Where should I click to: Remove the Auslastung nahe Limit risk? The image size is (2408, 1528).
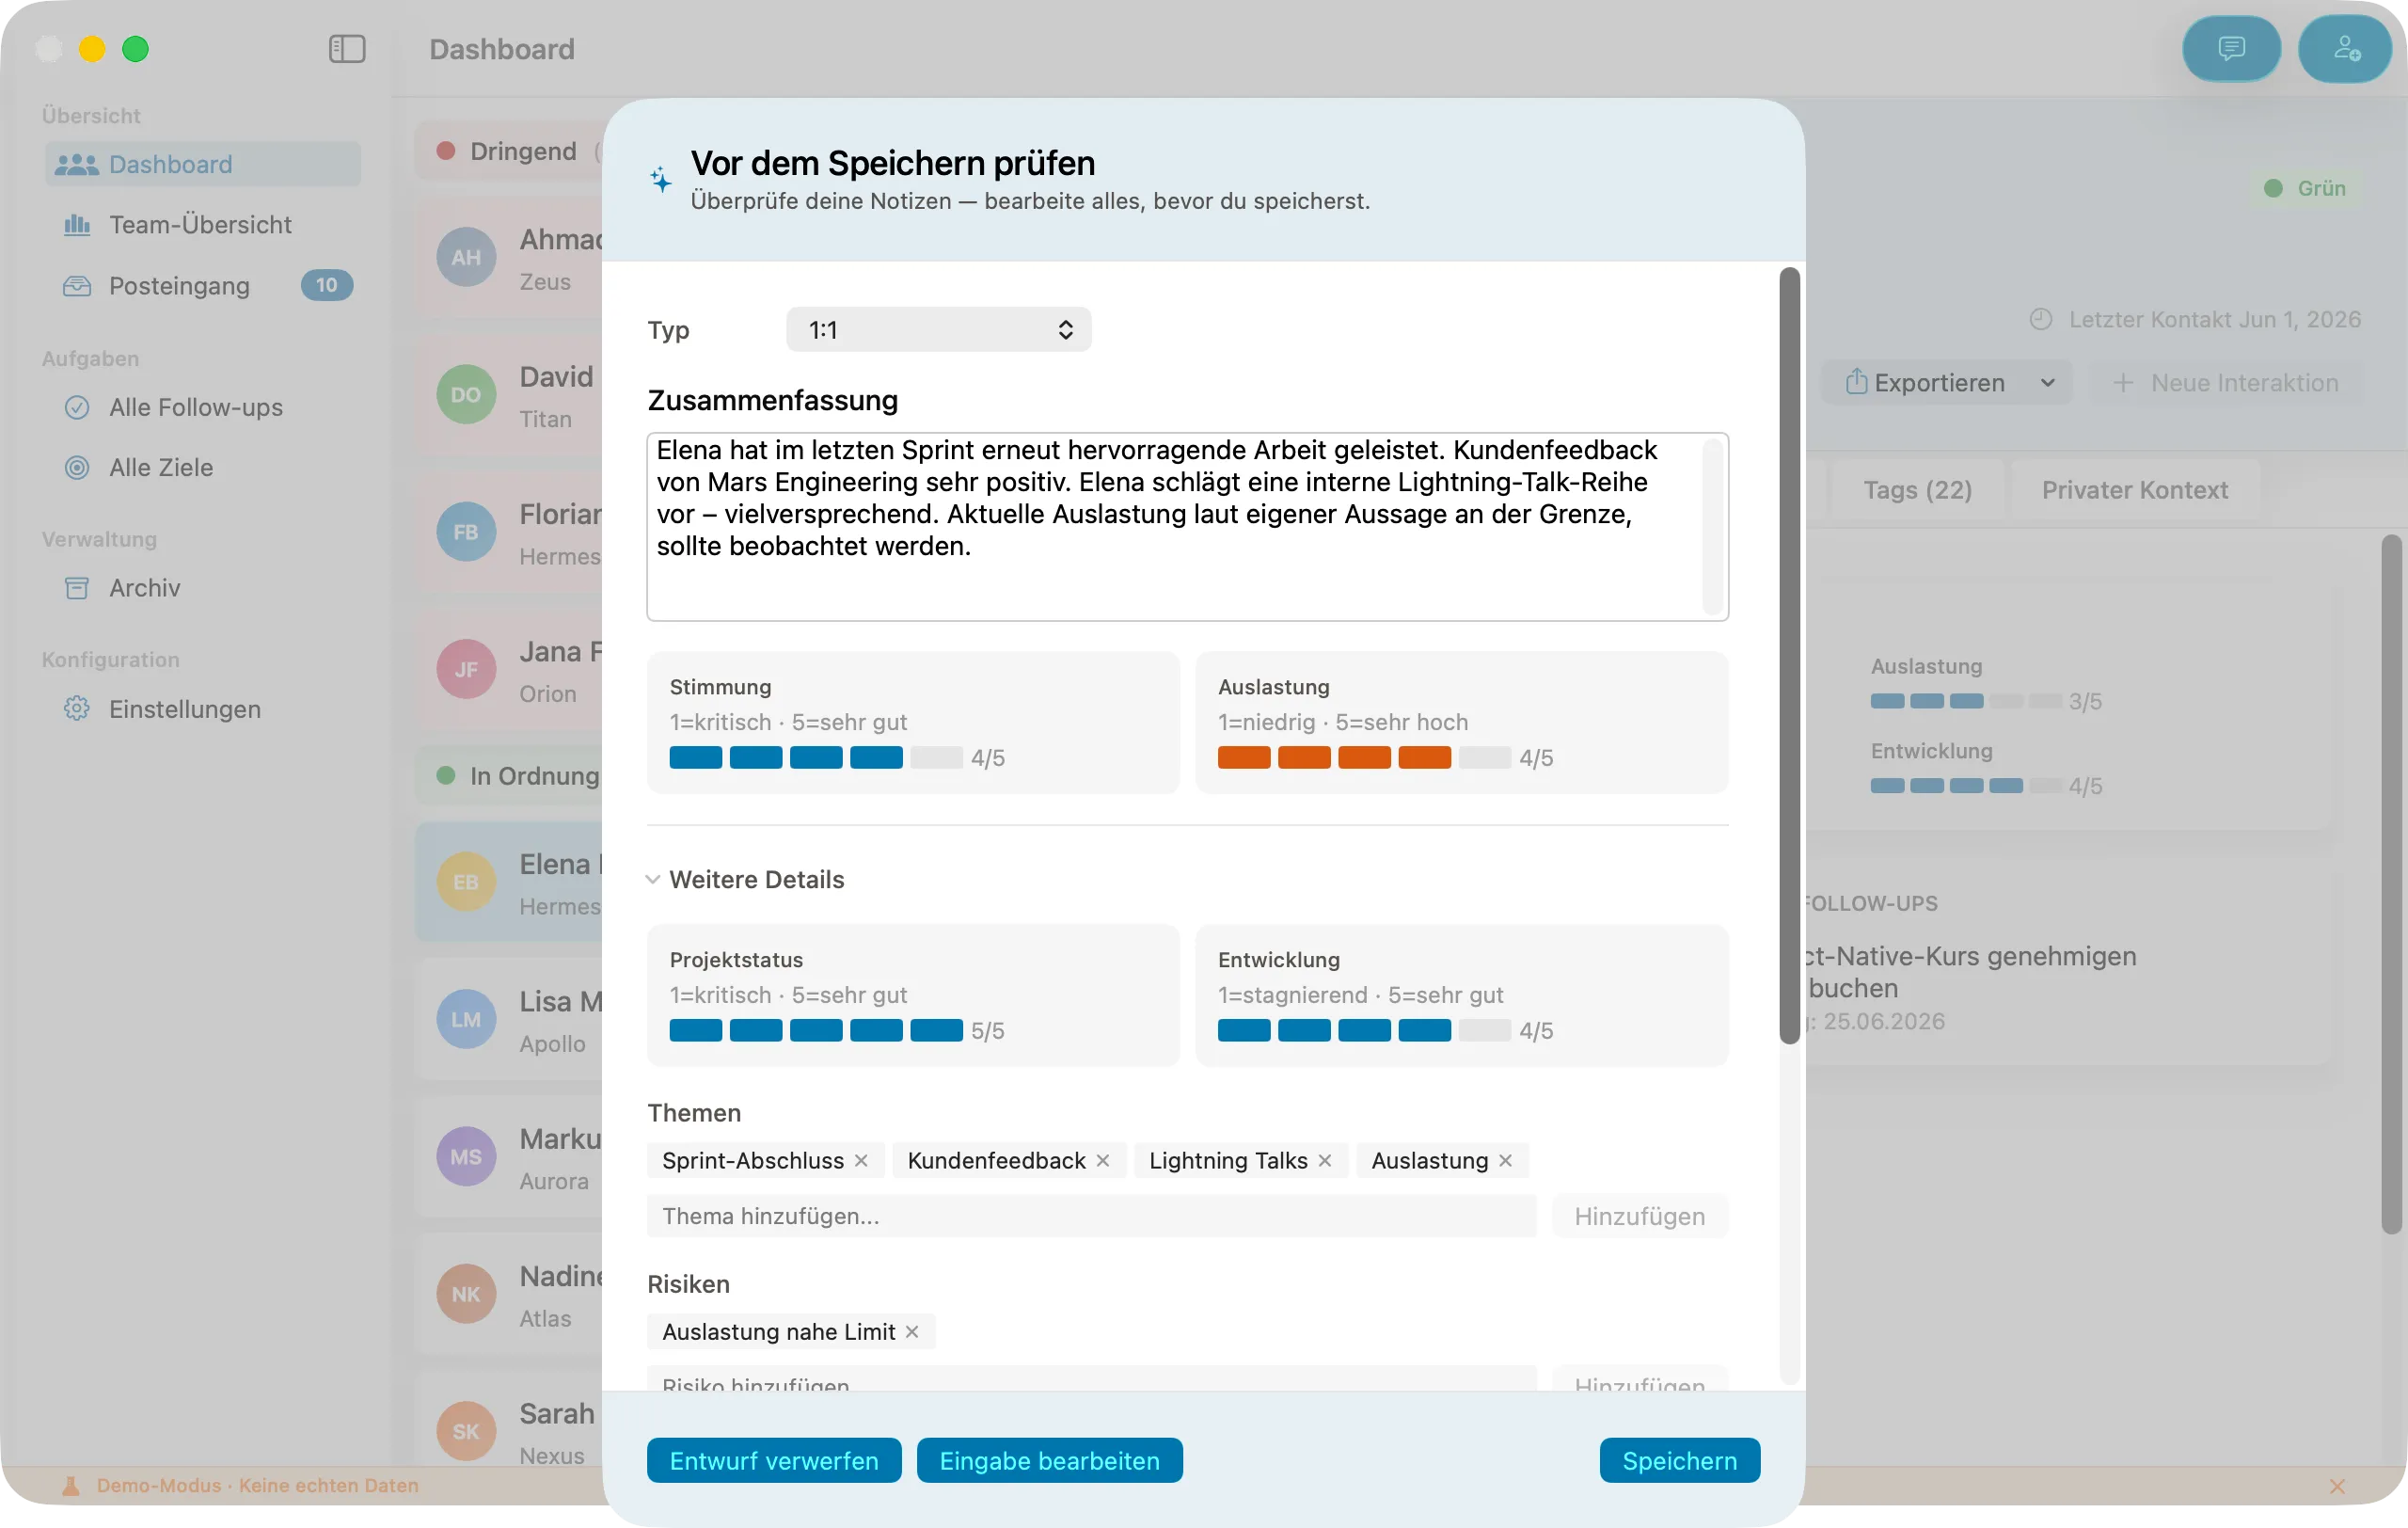click(x=912, y=1332)
